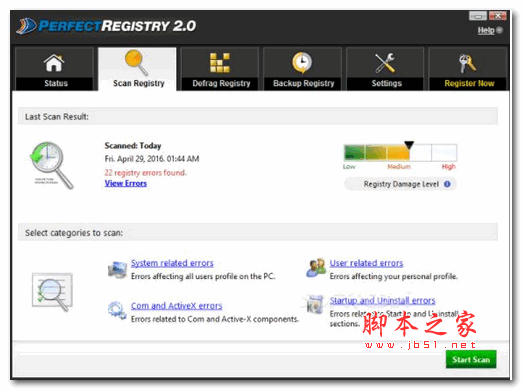Click the scan categories document magnifier icon
The image size is (523, 391).
52,292
